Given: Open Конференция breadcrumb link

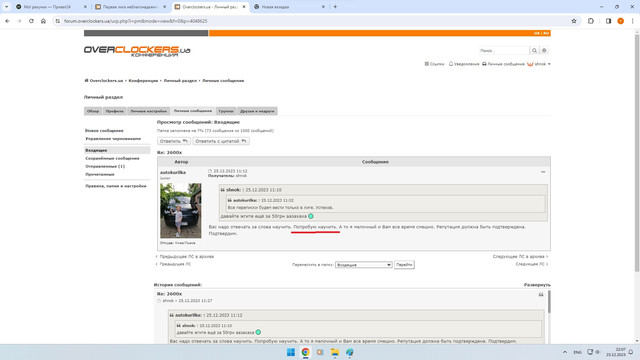Looking at the screenshot, I should (143, 81).
